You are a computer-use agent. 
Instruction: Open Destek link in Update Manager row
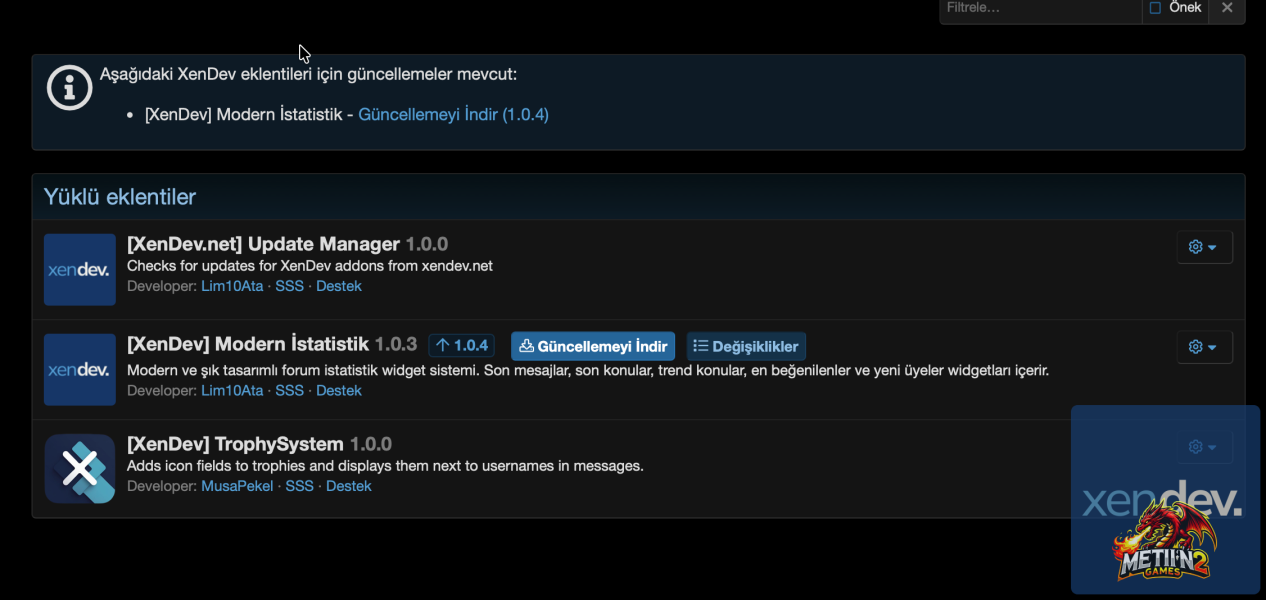pyautogui.click(x=339, y=286)
